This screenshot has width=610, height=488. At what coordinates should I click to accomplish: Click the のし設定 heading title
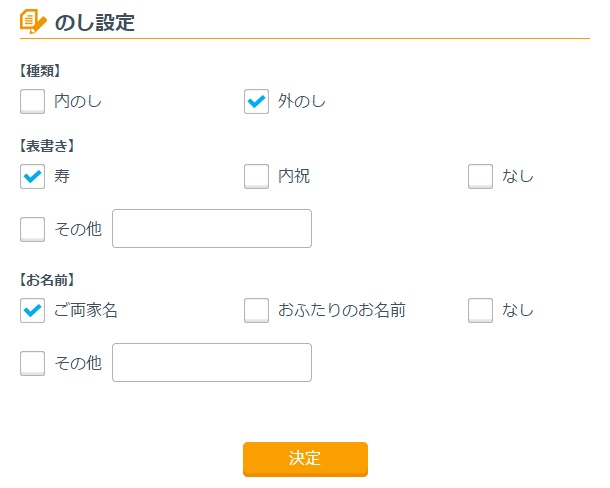tap(95, 22)
